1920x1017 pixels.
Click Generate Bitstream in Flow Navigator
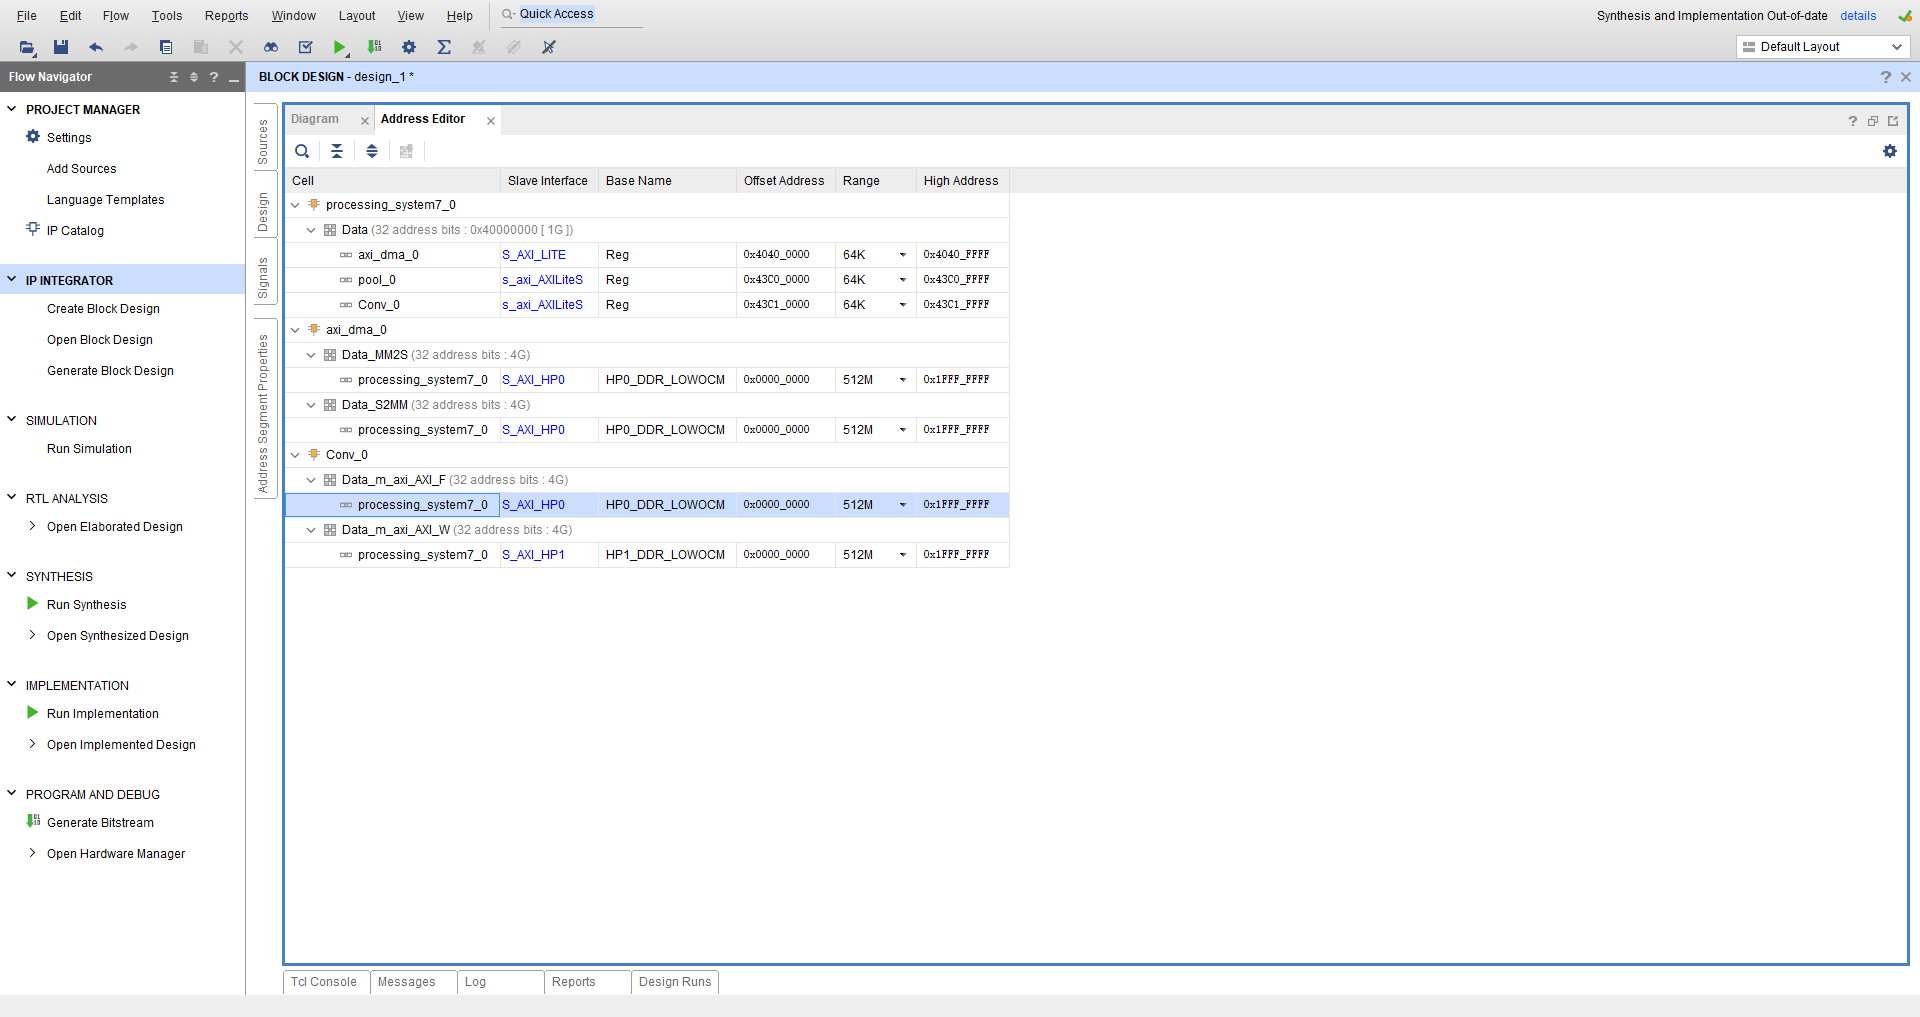pyautogui.click(x=100, y=823)
